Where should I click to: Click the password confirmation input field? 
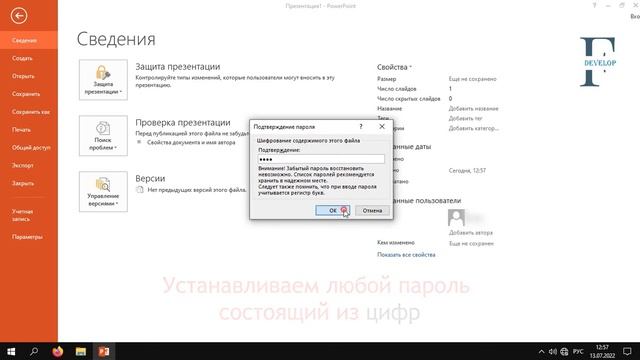tap(321, 159)
